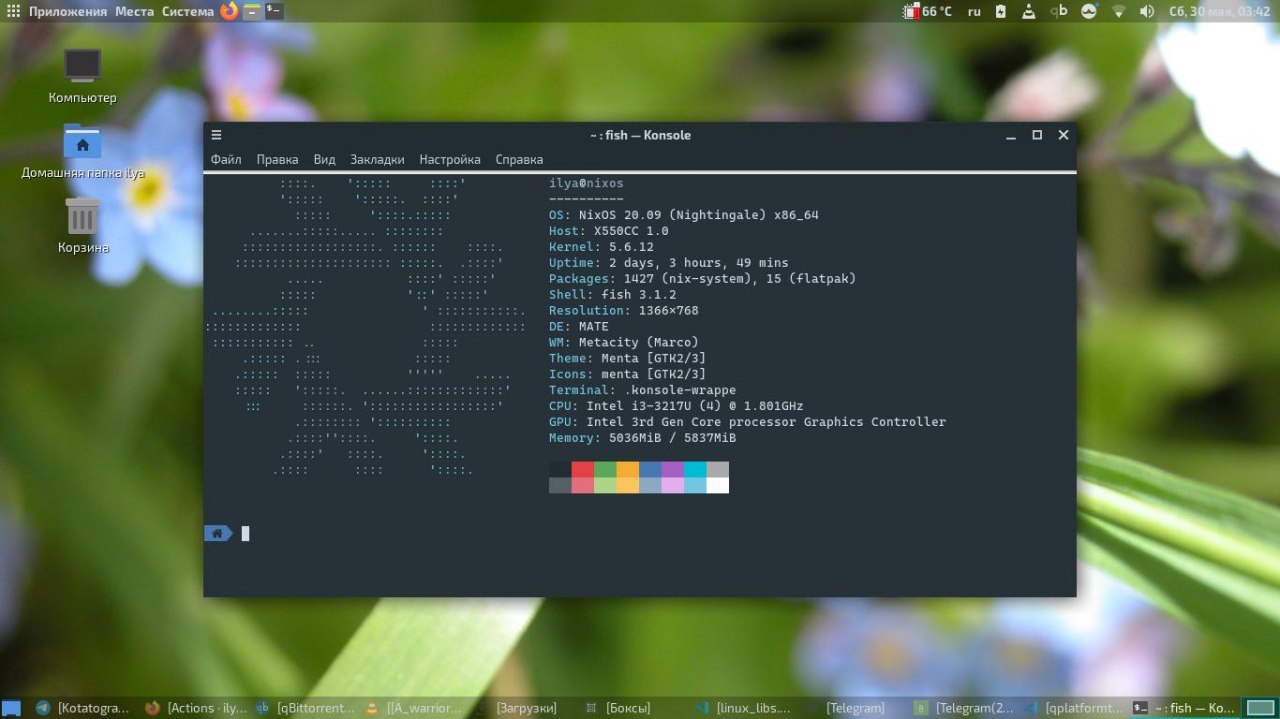Switch to the qBittorrent taskbar window
This screenshot has width=1280, height=719.
(304, 708)
